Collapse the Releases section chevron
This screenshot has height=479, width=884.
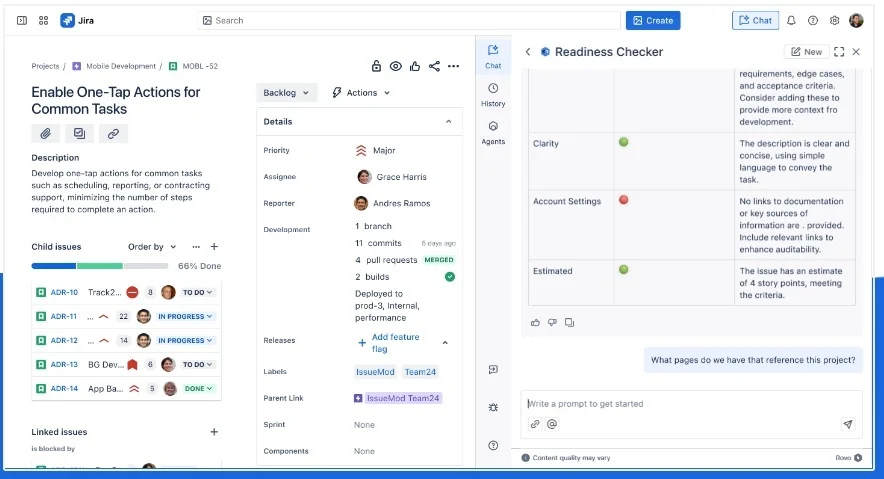tap(445, 343)
